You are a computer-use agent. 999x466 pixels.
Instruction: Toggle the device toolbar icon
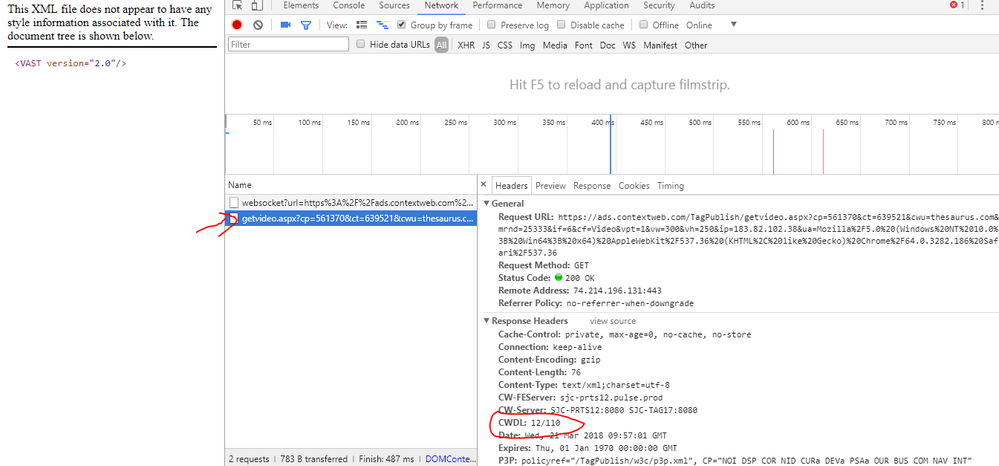click(x=256, y=5)
